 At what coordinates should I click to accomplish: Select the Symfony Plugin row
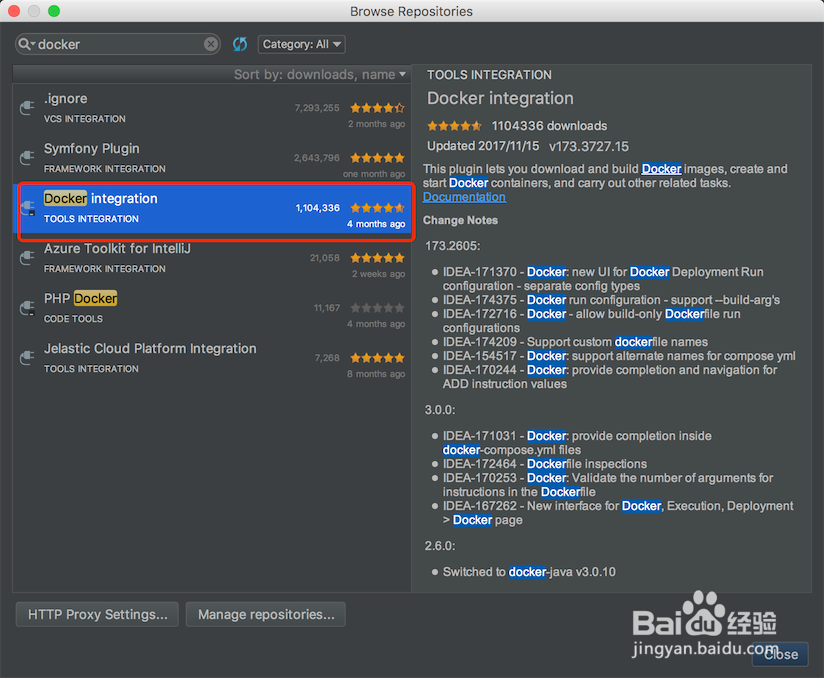(211, 159)
